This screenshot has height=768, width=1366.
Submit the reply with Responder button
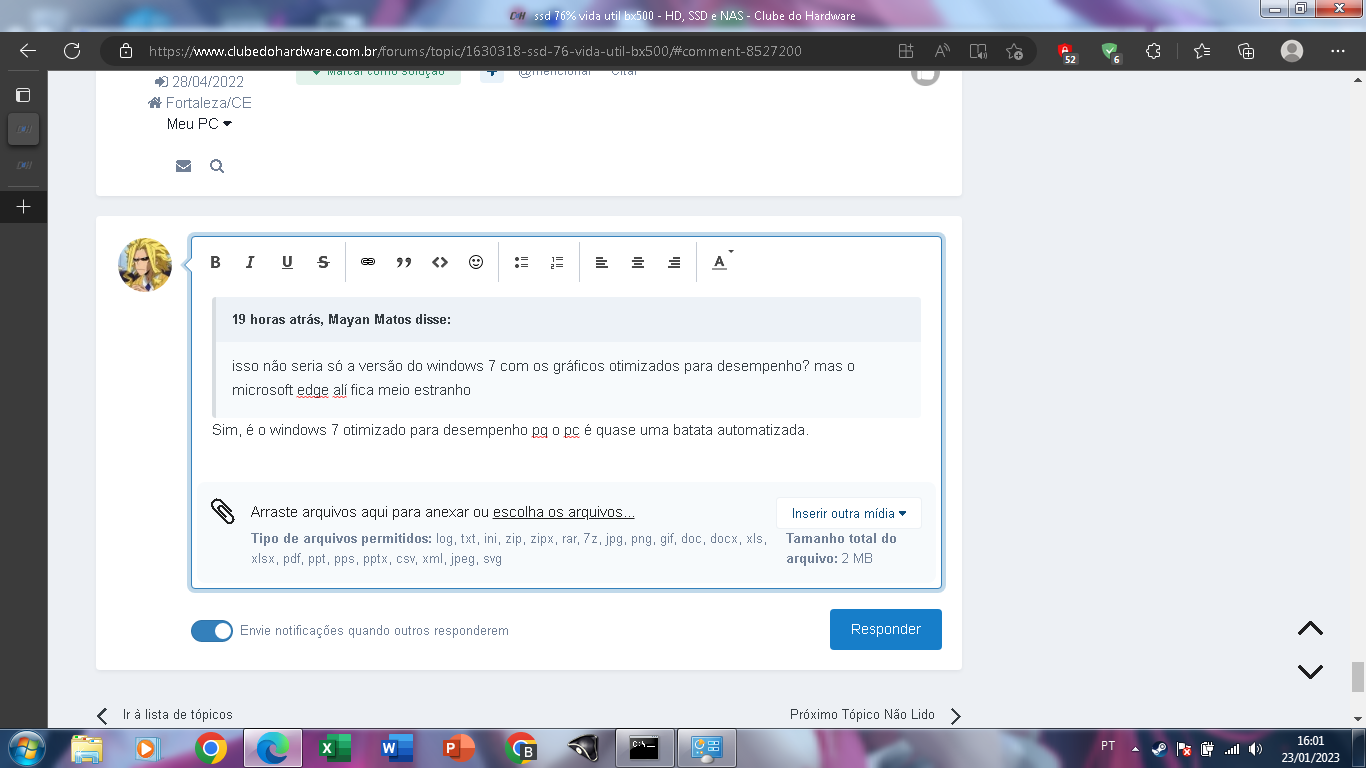(x=886, y=629)
